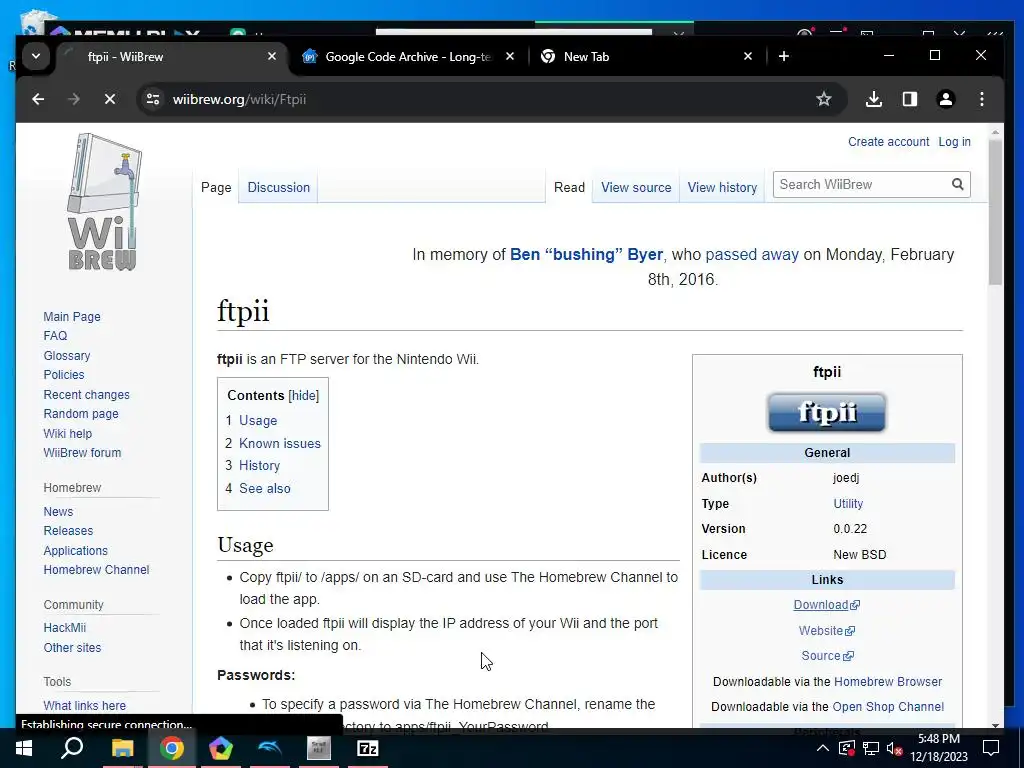This screenshot has width=1024, height=768.
Task: Stop page loading with the X button
Action: pyautogui.click(x=110, y=99)
